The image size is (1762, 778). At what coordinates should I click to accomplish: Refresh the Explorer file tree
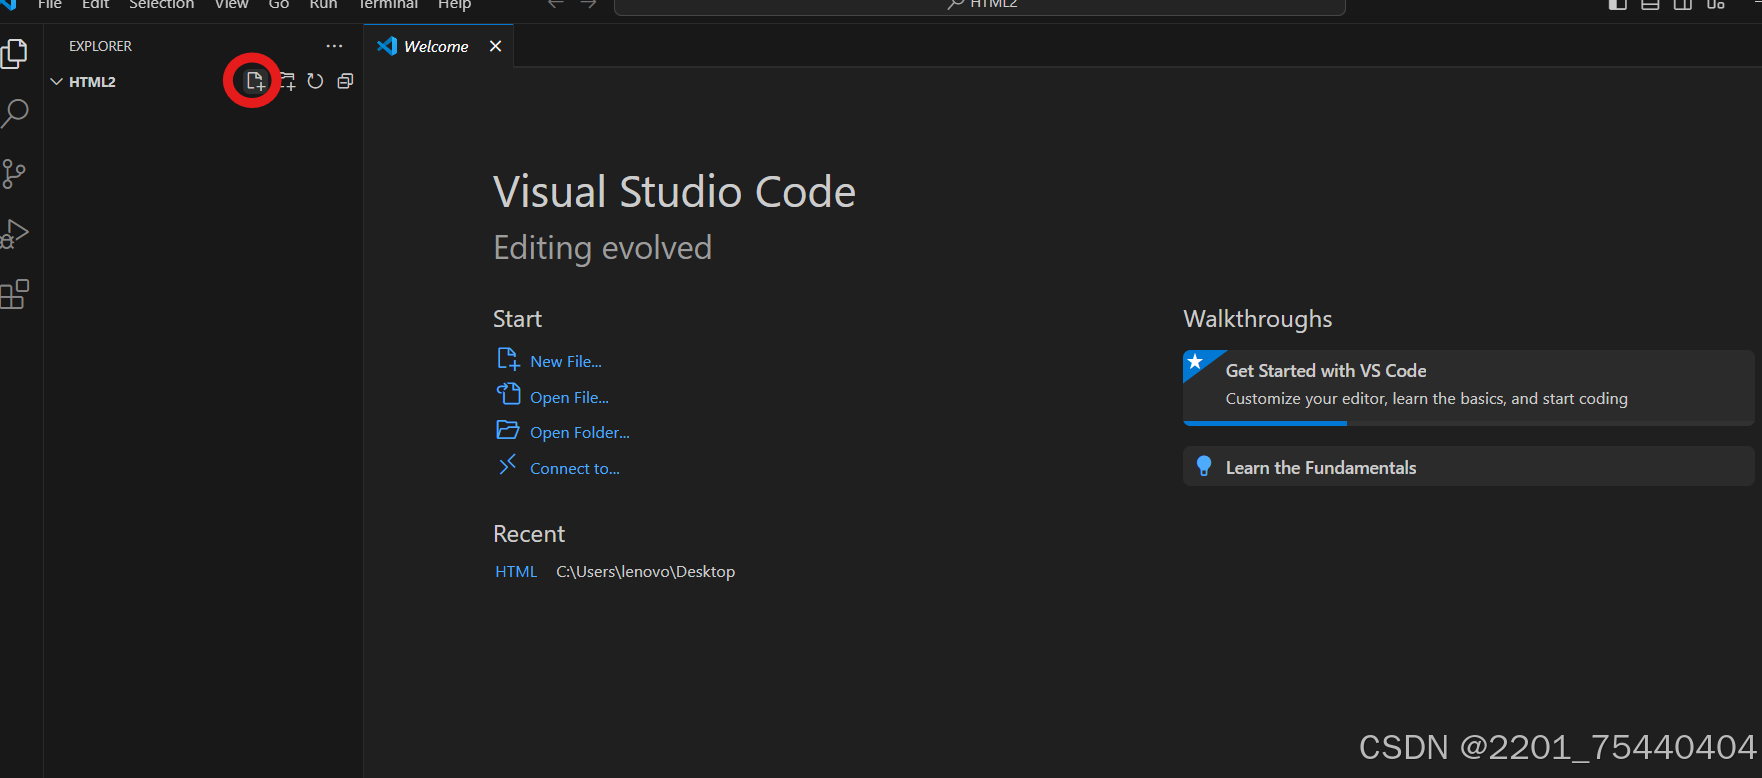[x=315, y=81]
